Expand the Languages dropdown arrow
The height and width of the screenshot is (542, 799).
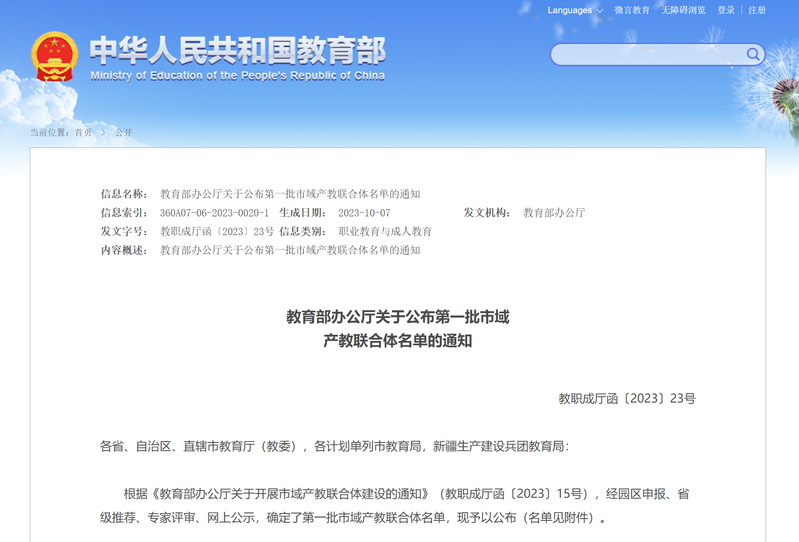pos(600,11)
